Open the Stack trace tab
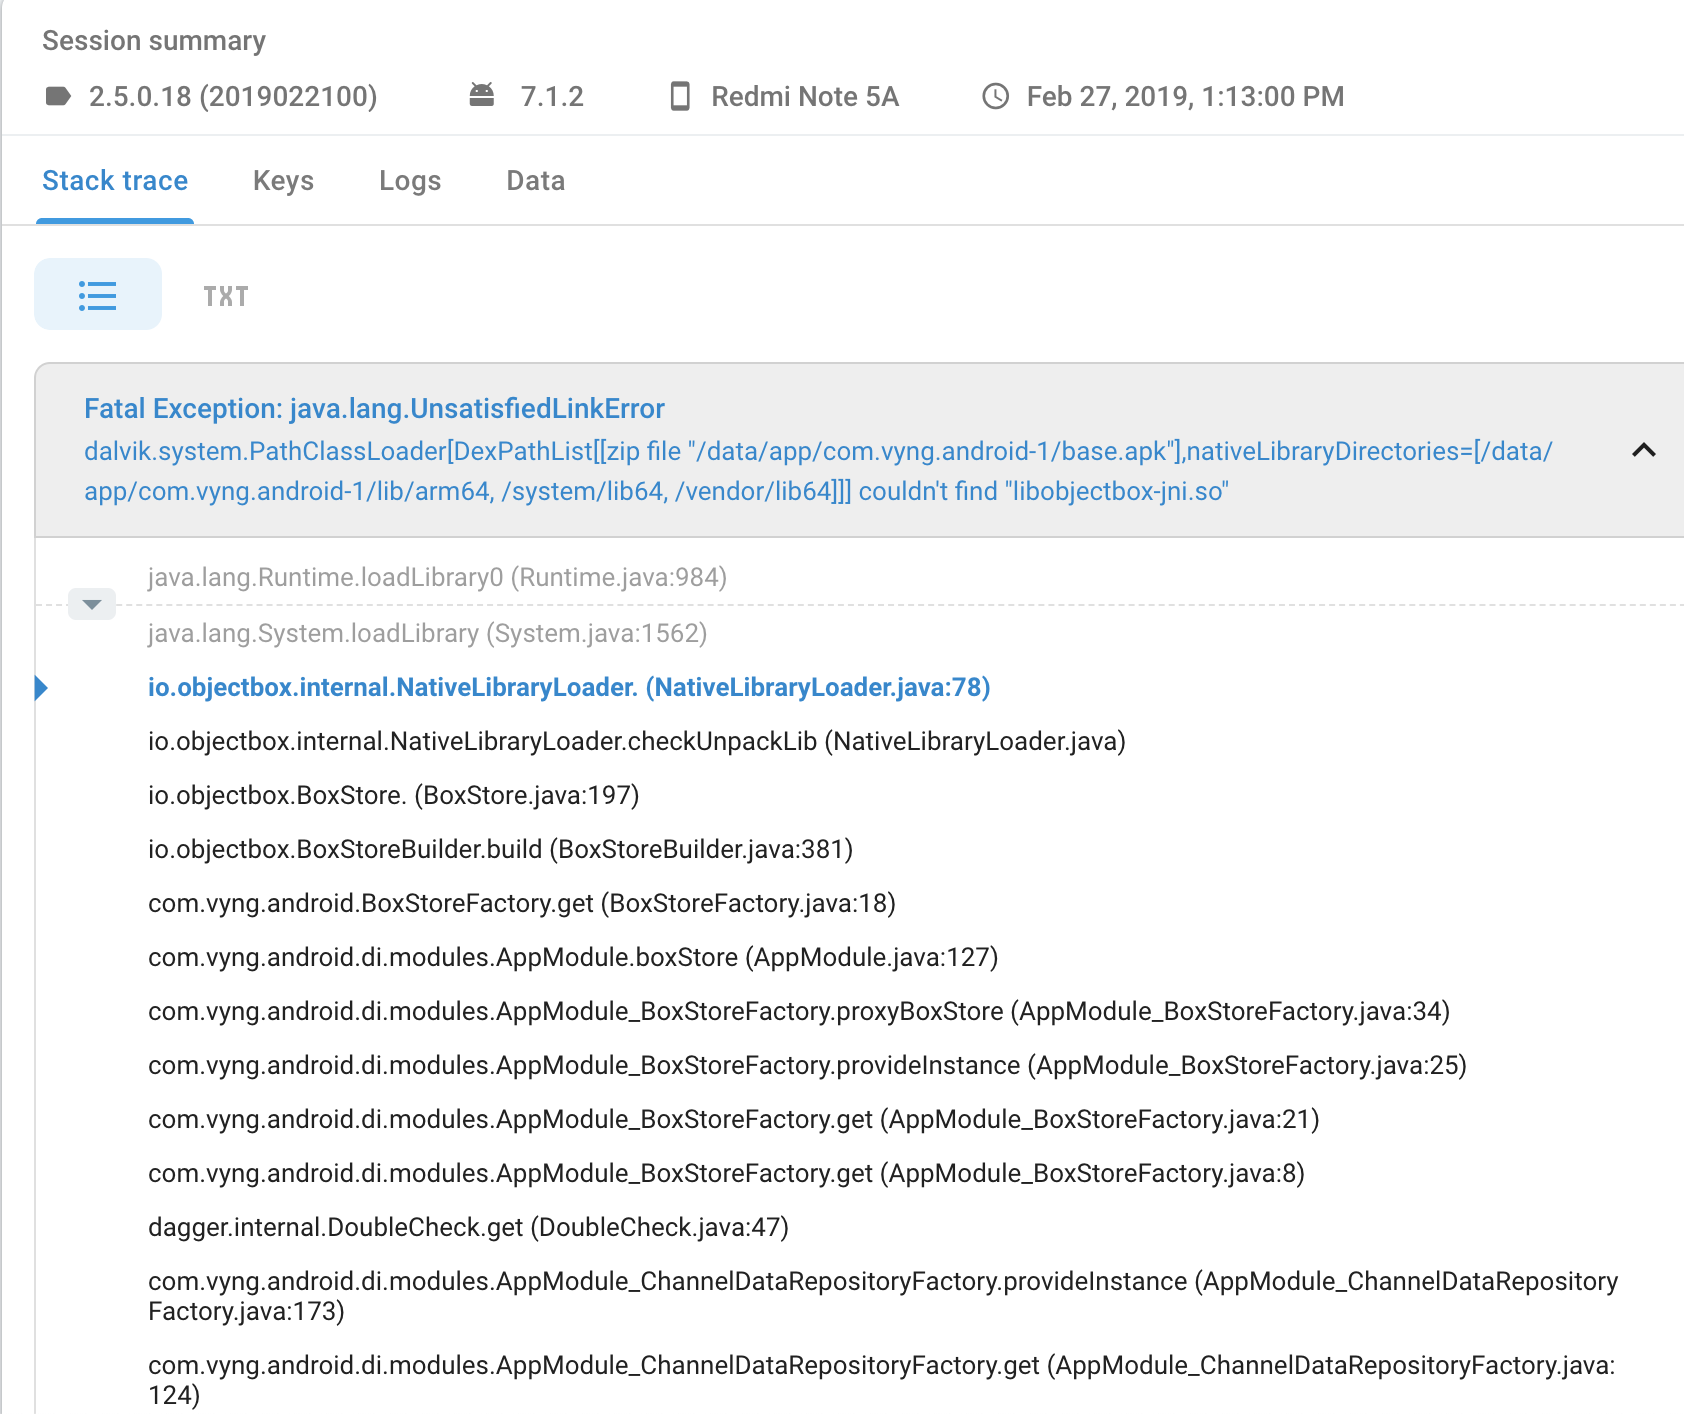1684x1414 pixels. pyautogui.click(x=115, y=181)
